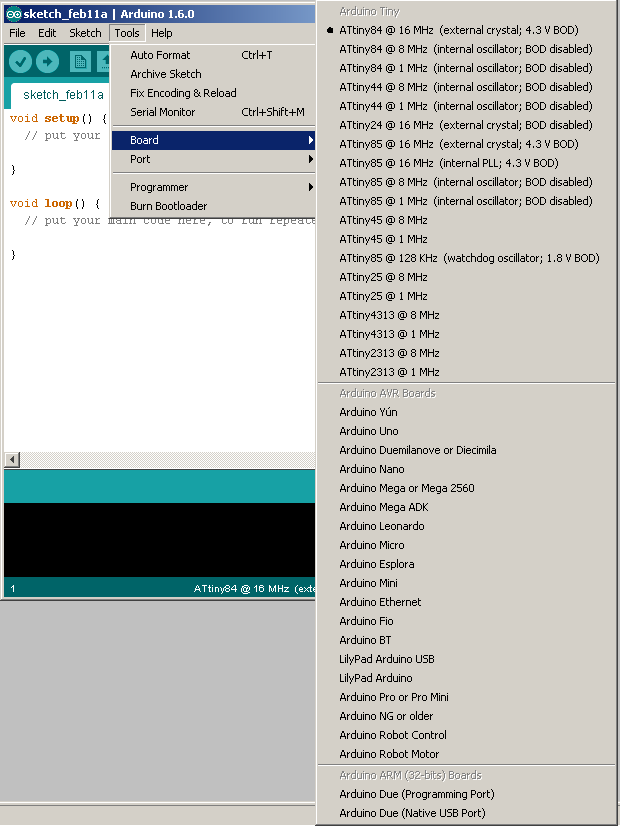Screen dimensions: 620x826
Task: Click the Verify checkmark toolbar icon
Action: [x=21, y=62]
